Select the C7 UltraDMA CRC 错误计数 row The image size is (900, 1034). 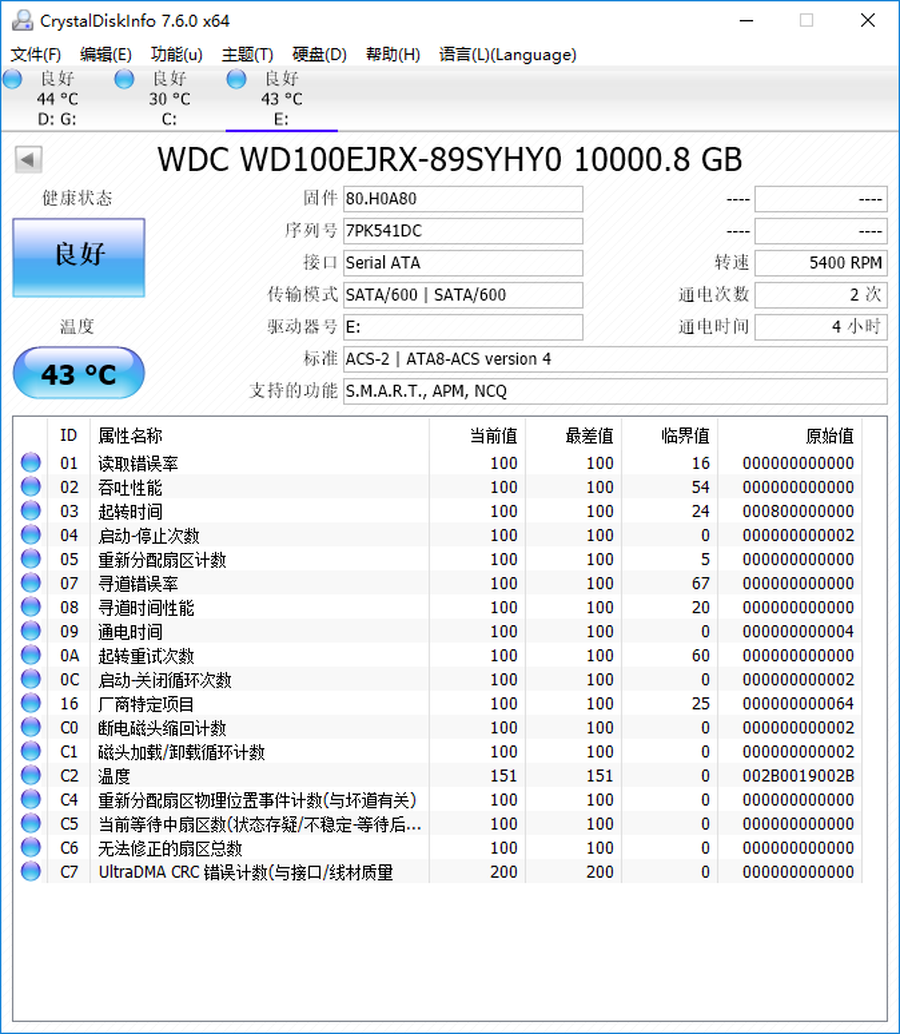(x=245, y=872)
